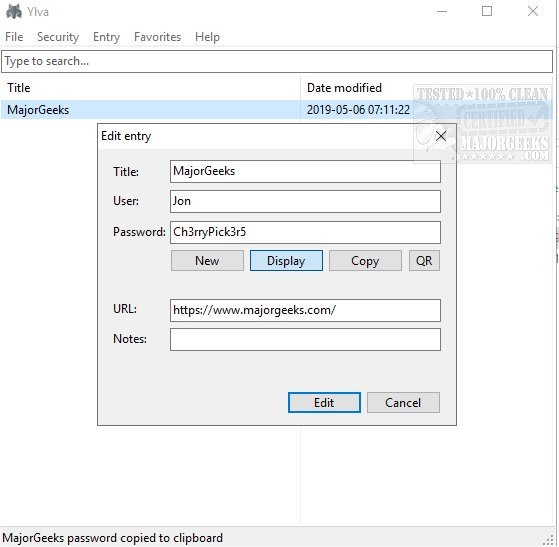The height and width of the screenshot is (547, 559).
Task: Open the File menu
Action: 14,37
